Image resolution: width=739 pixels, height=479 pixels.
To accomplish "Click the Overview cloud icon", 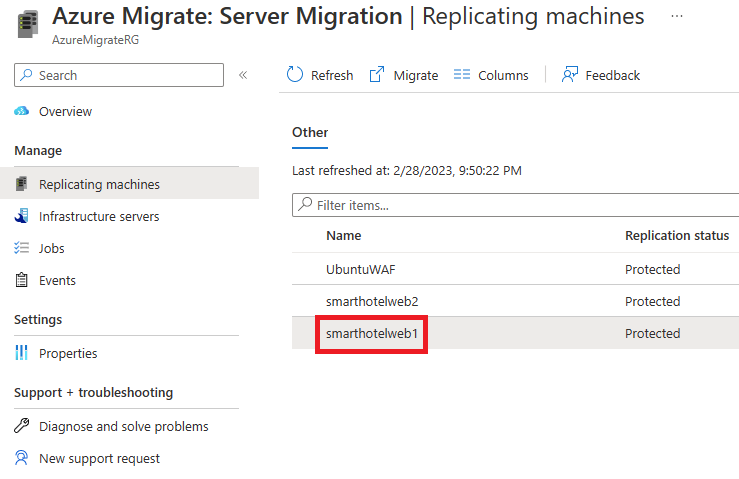I will point(21,111).
